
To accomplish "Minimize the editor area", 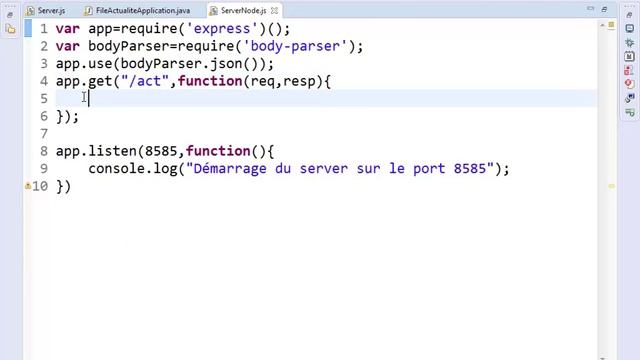I will pos(590,9).
